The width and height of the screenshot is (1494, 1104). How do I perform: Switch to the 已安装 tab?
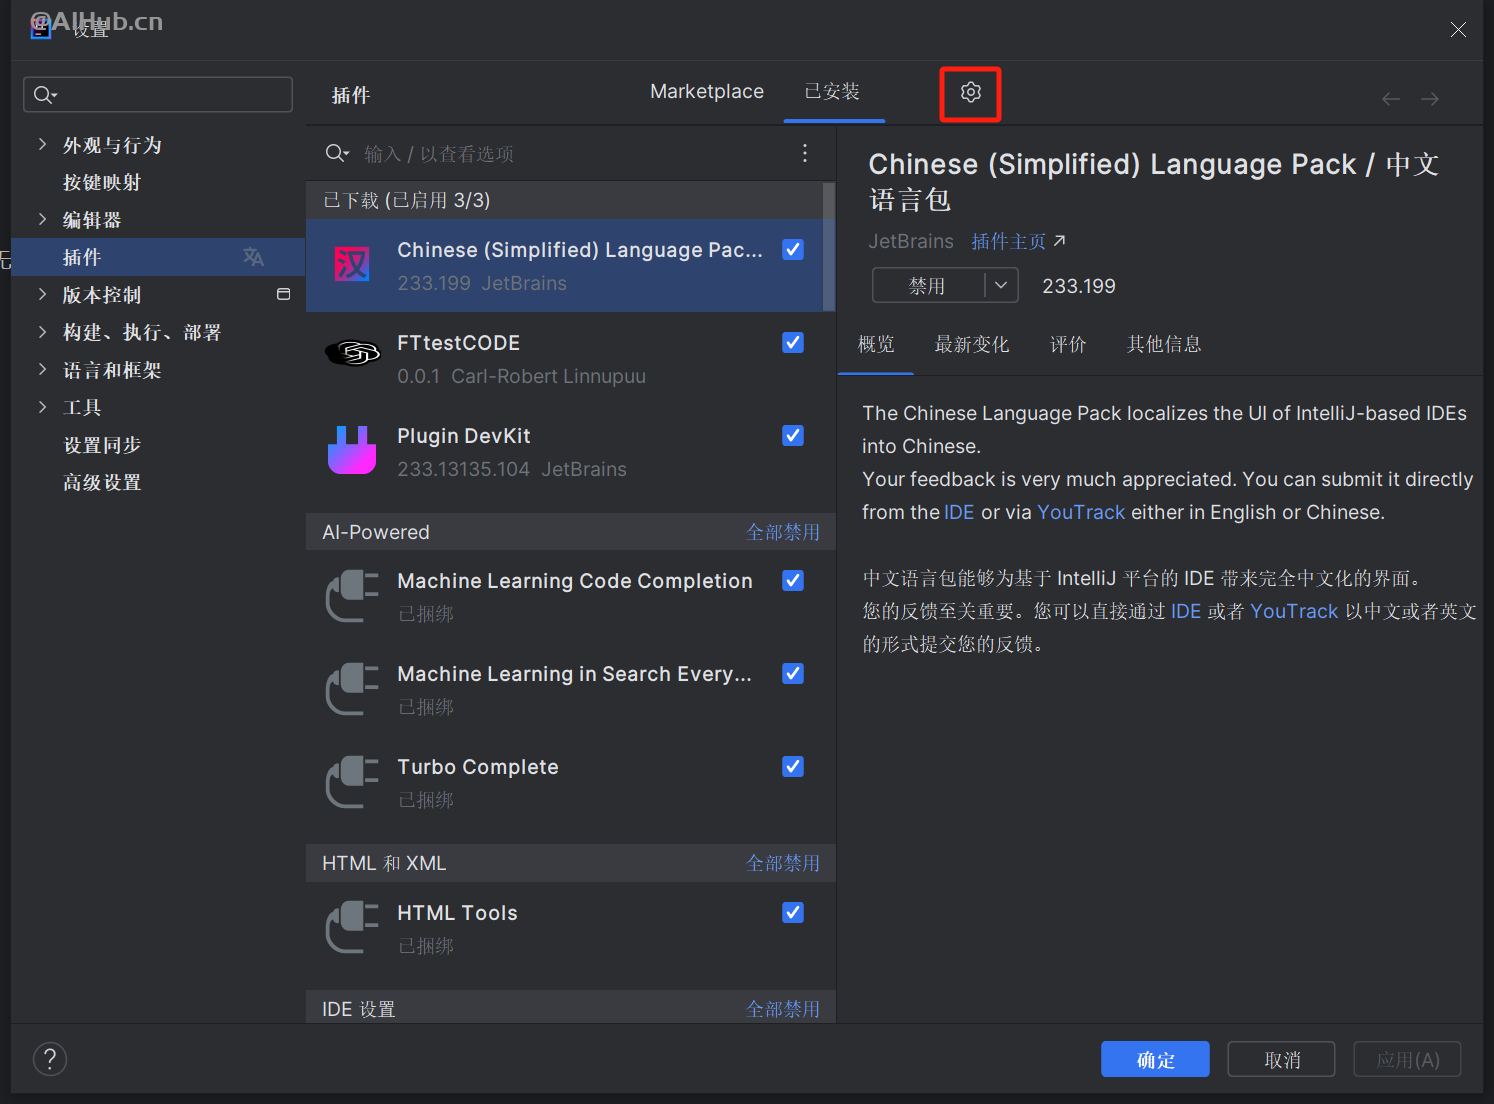point(832,92)
